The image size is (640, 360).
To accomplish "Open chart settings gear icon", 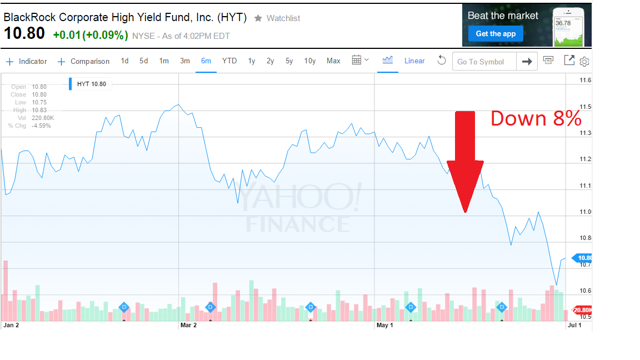I will 584,62.
